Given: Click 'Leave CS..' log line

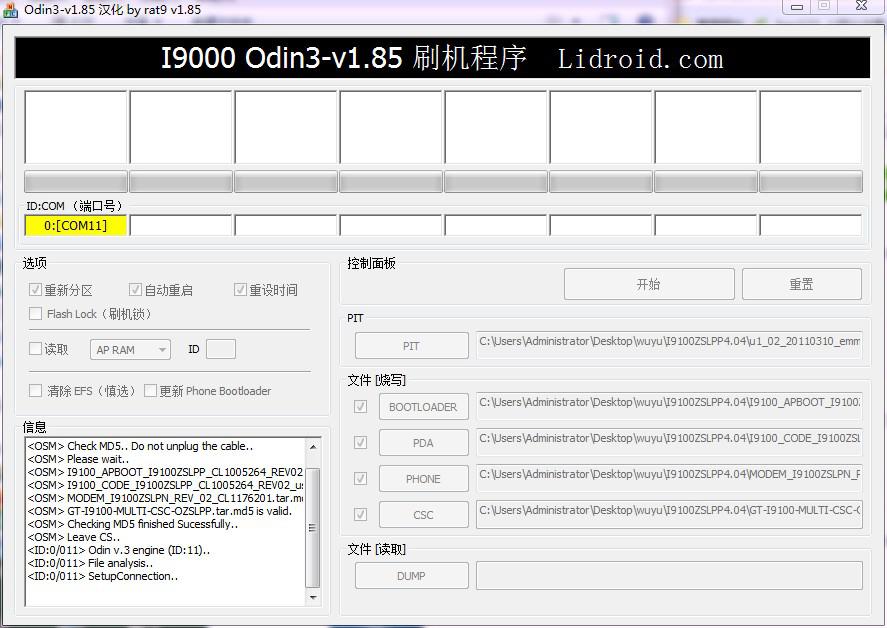Looking at the screenshot, I should click(74, 537).
